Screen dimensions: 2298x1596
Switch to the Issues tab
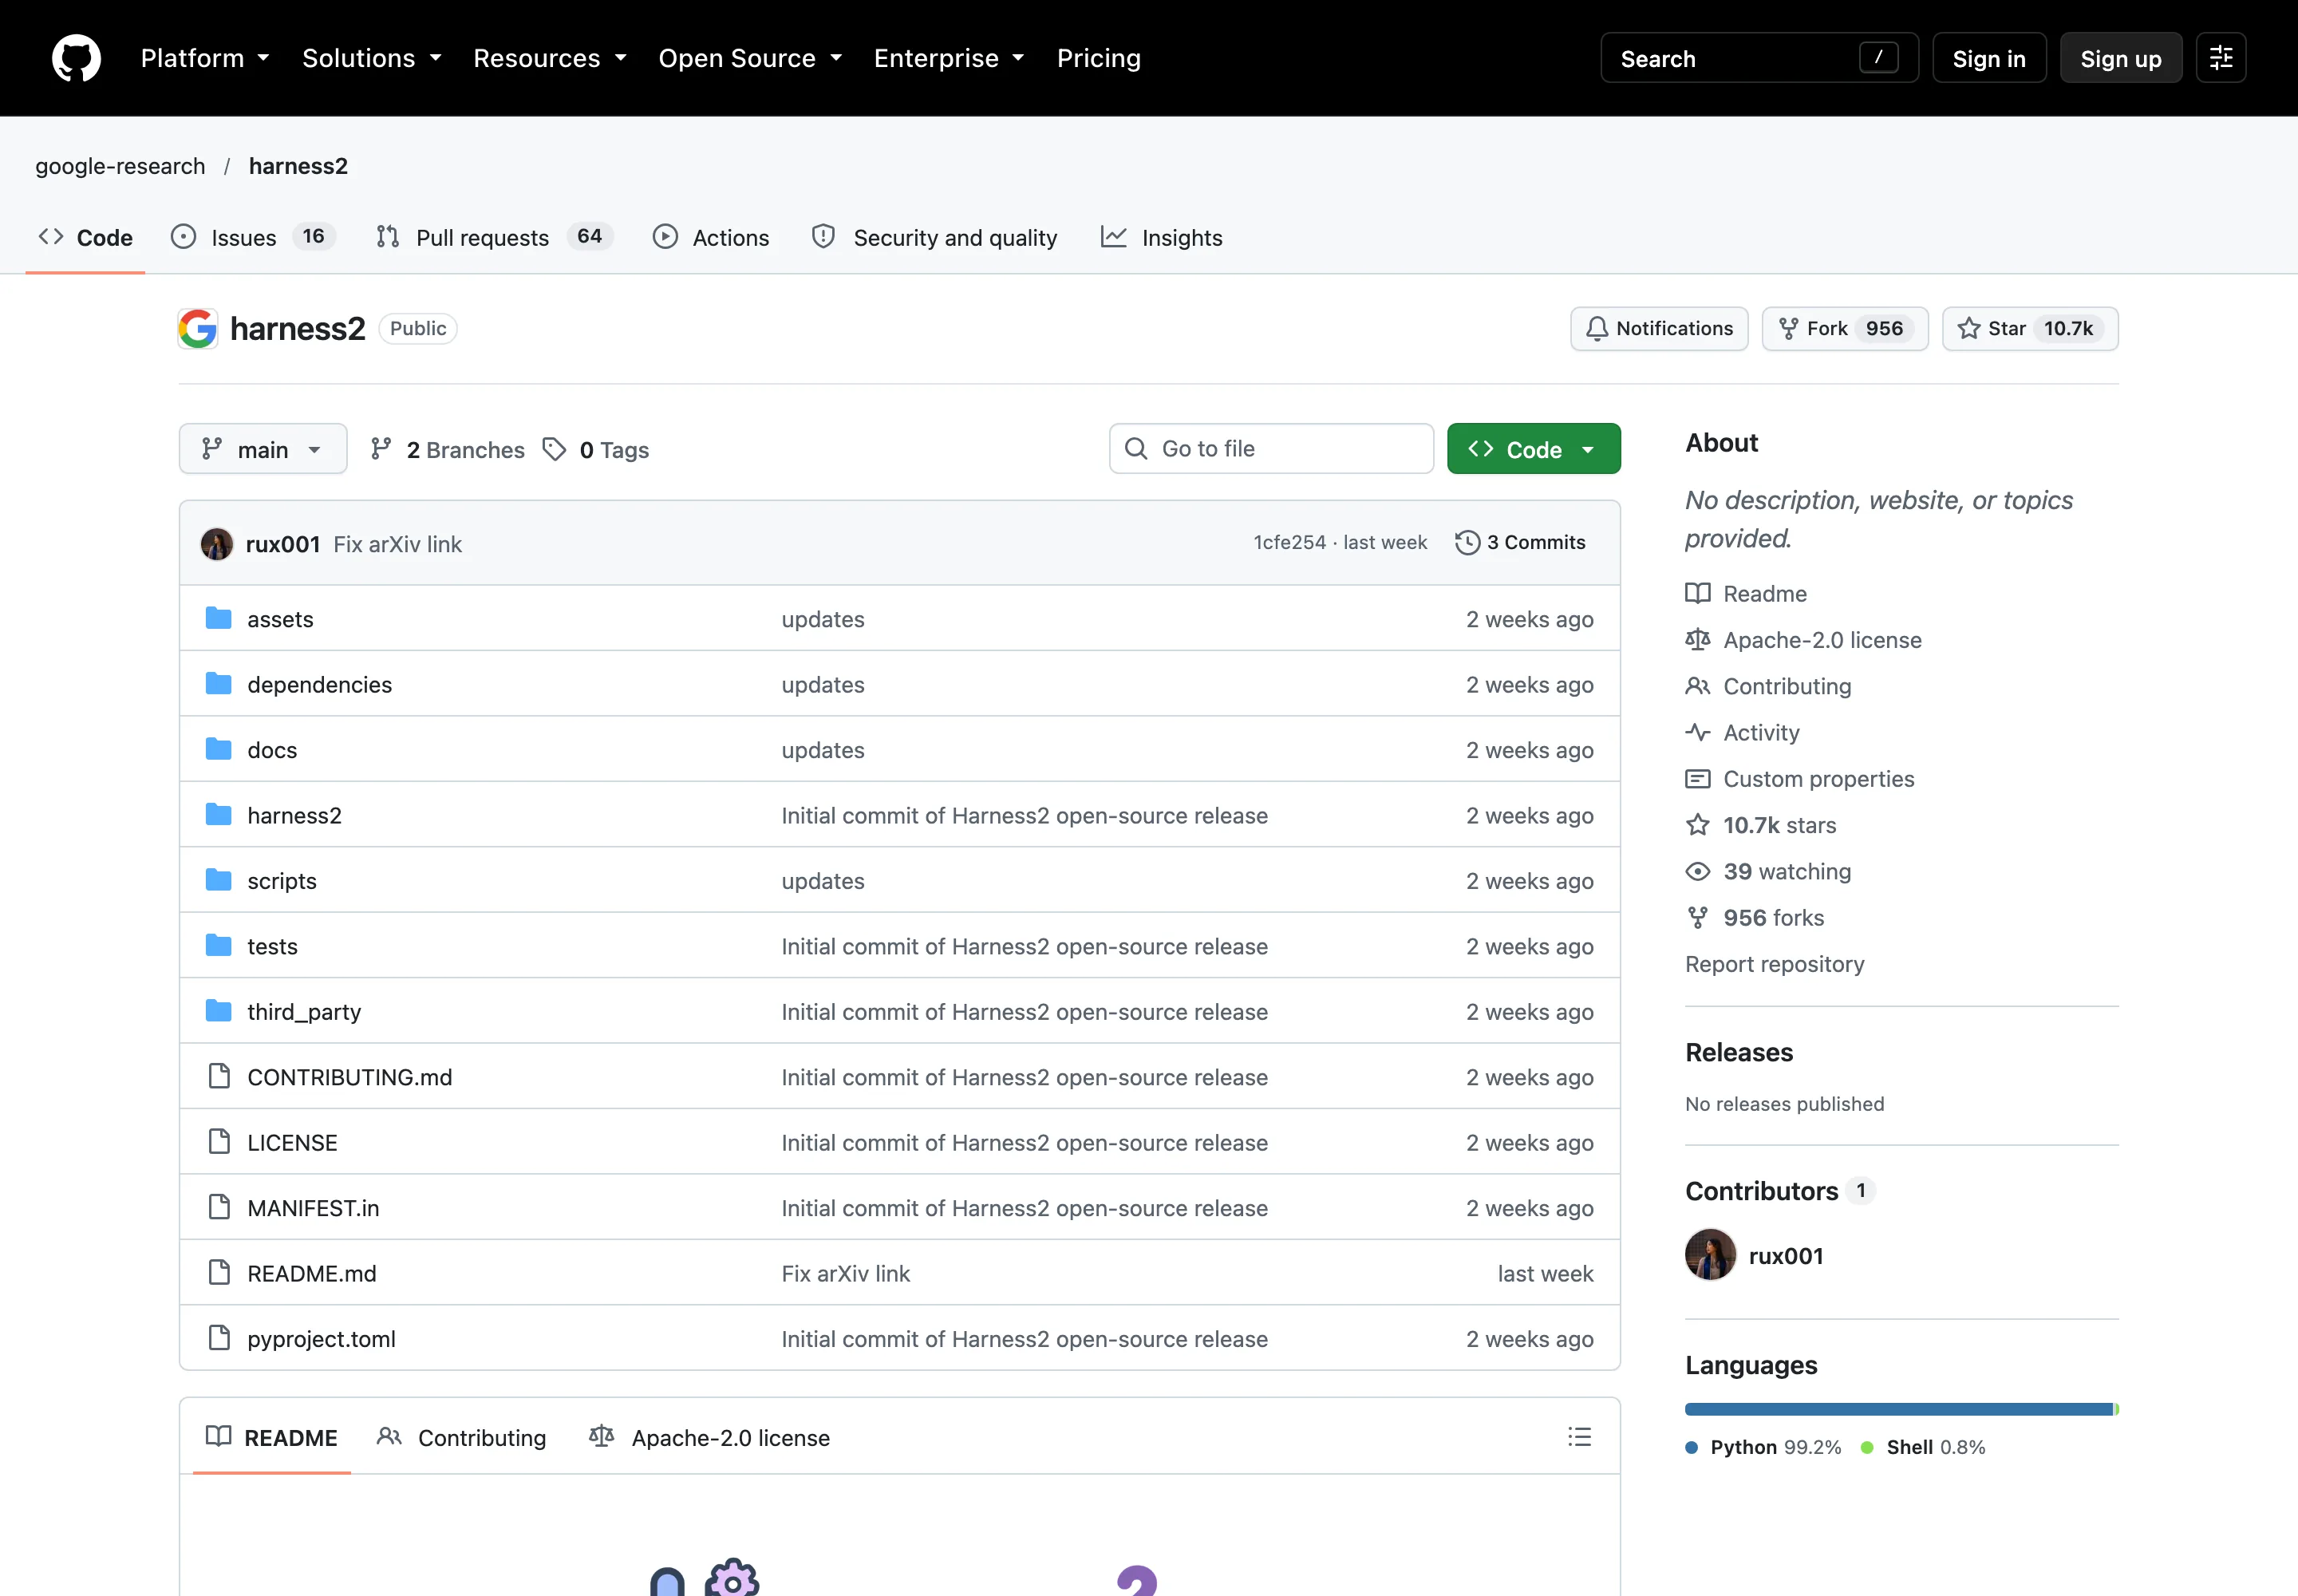[253, 237]
